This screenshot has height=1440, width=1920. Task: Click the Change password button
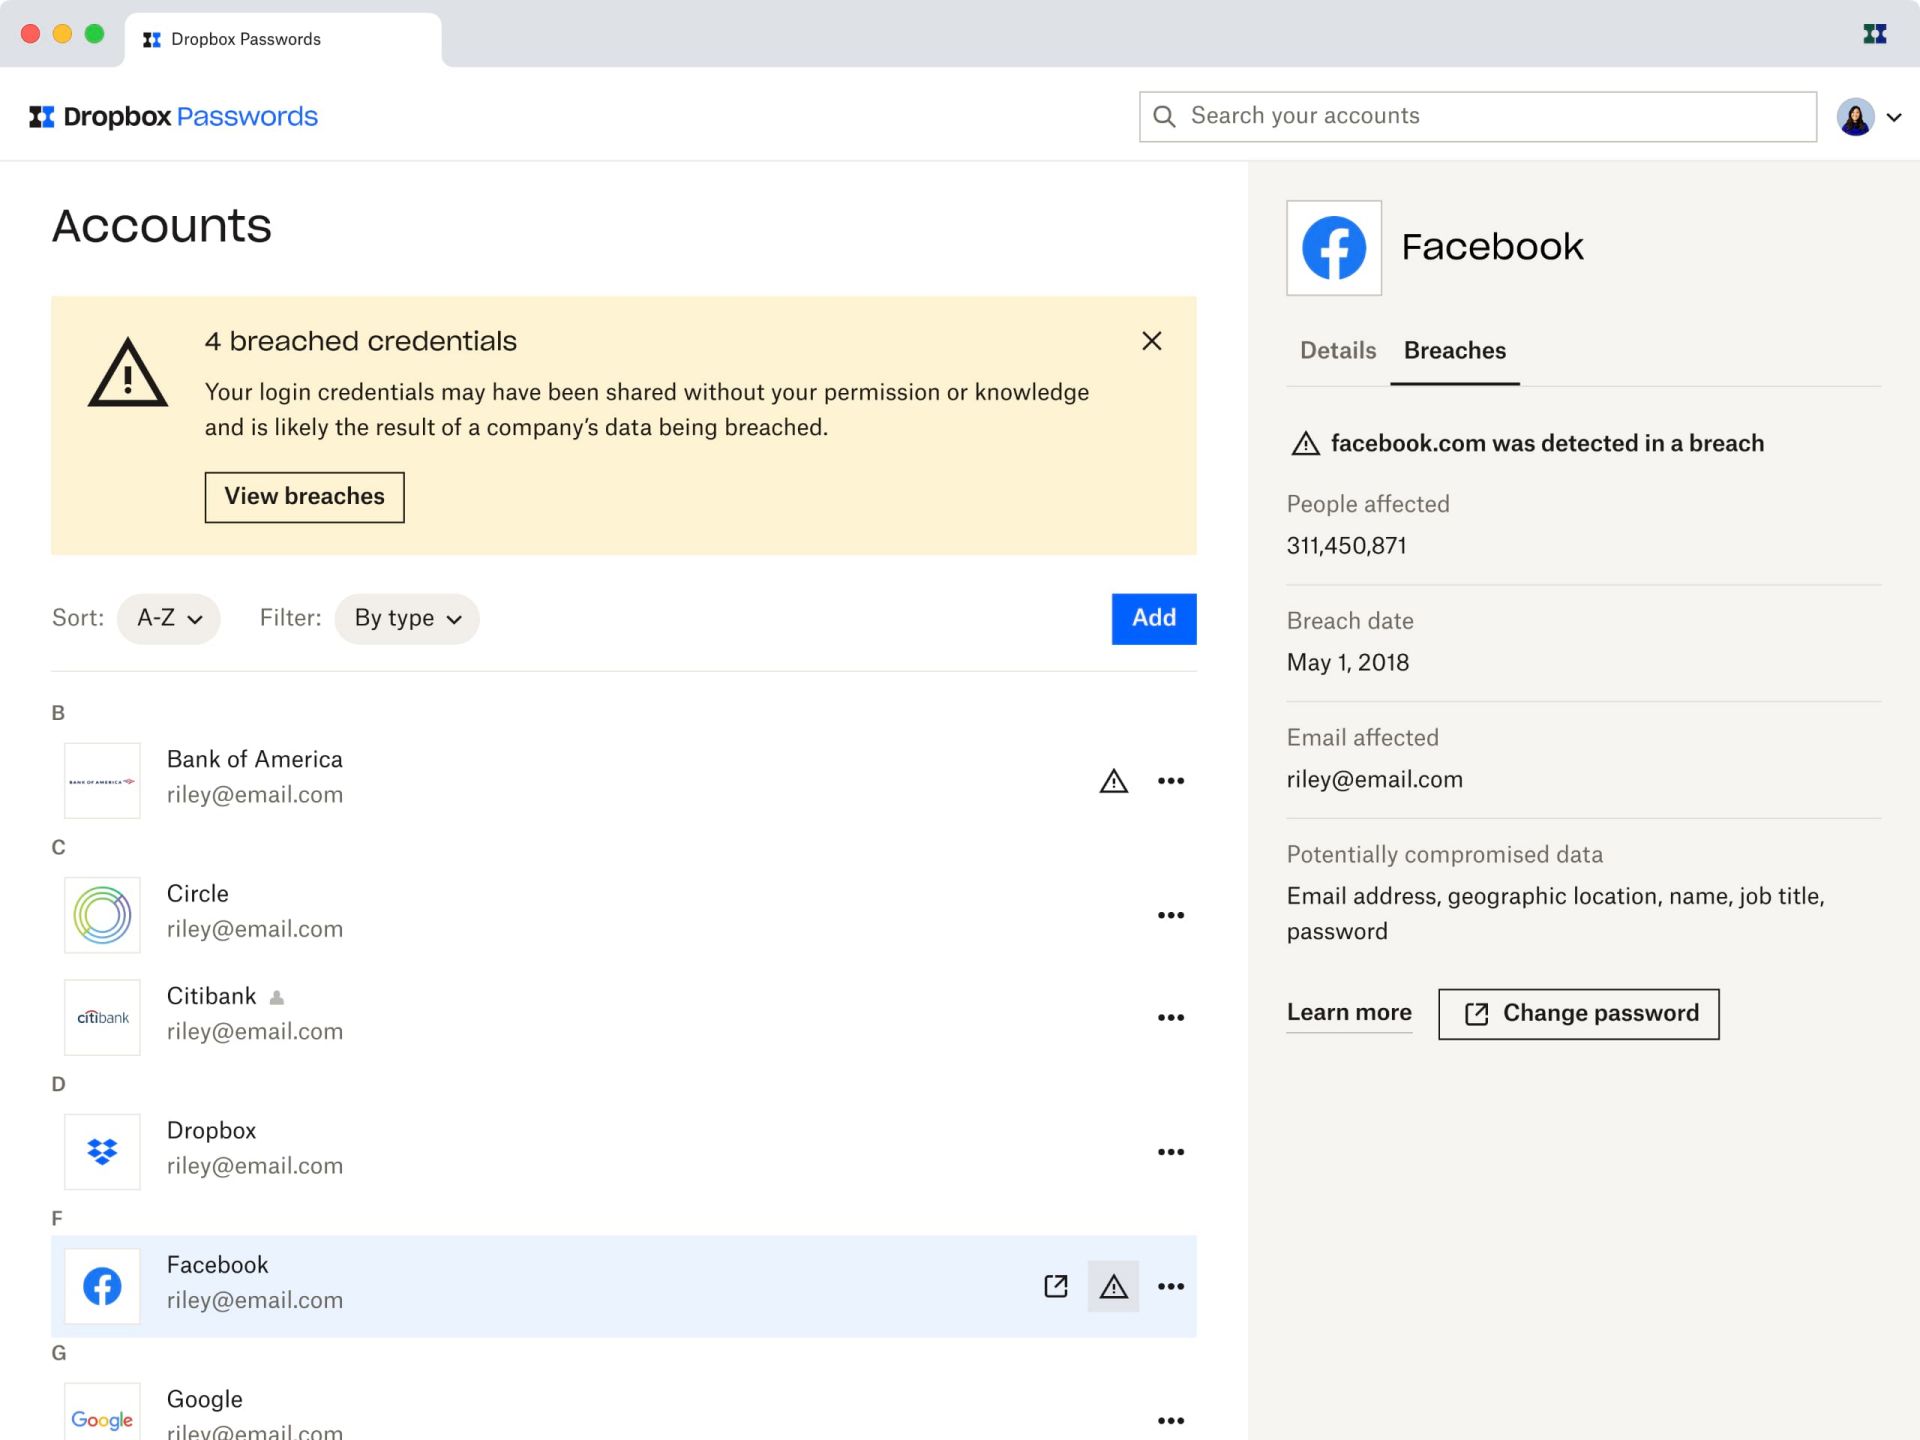coord(1578,1013)
